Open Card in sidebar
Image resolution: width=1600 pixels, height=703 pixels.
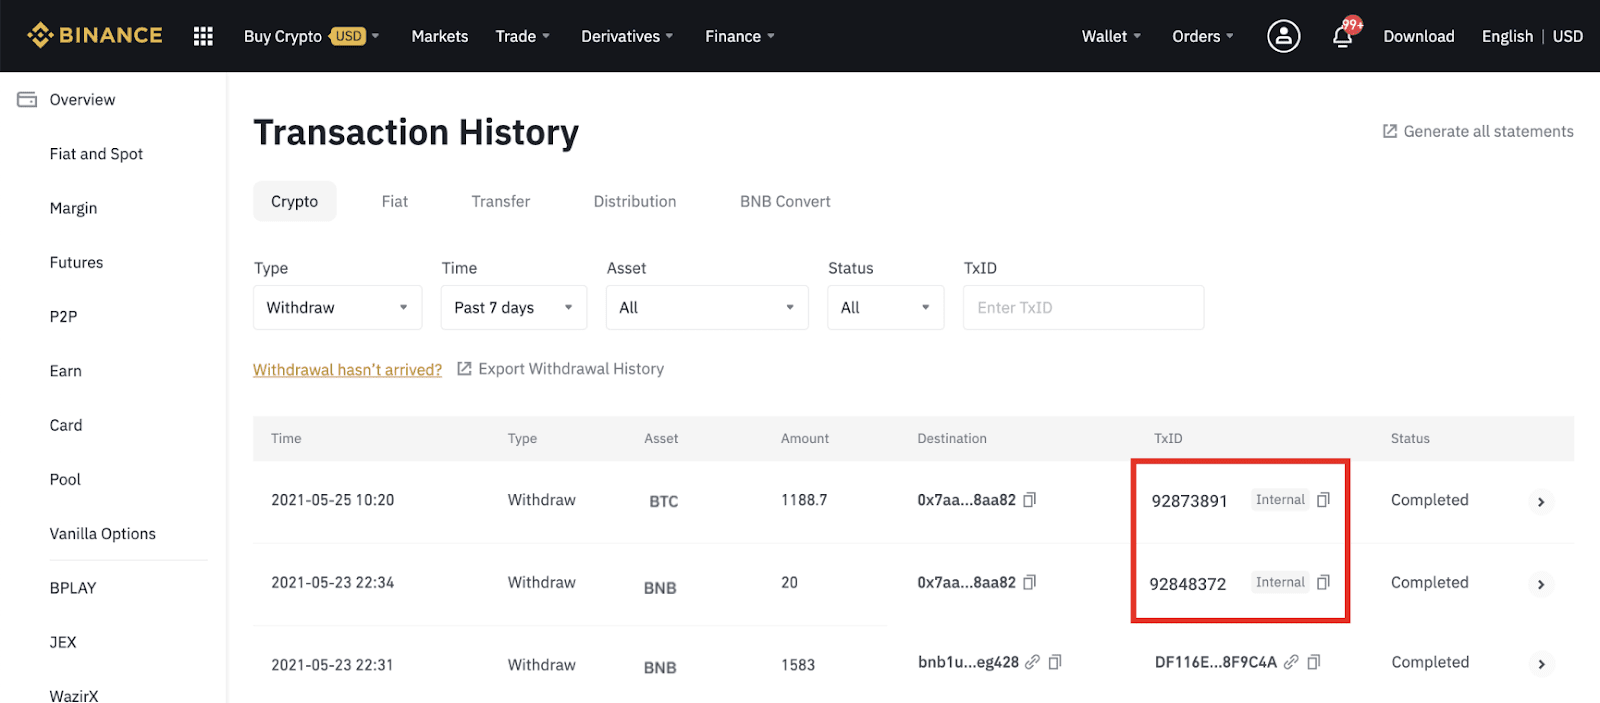[x=66, y=425]
